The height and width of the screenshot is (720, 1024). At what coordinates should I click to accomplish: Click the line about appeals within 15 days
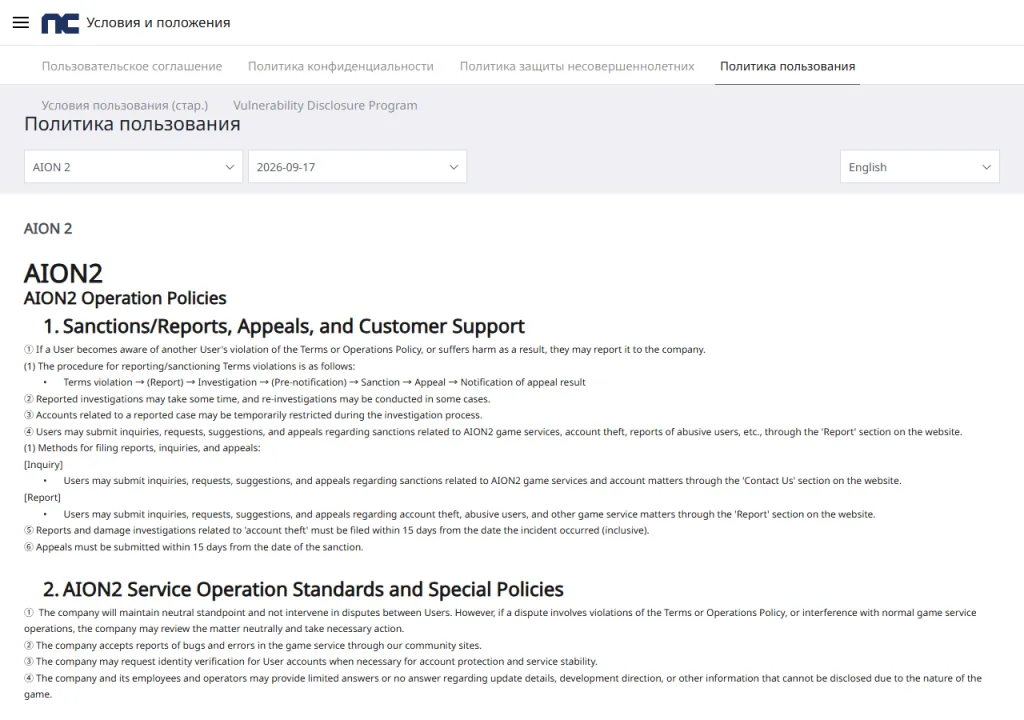pos(193,547)
